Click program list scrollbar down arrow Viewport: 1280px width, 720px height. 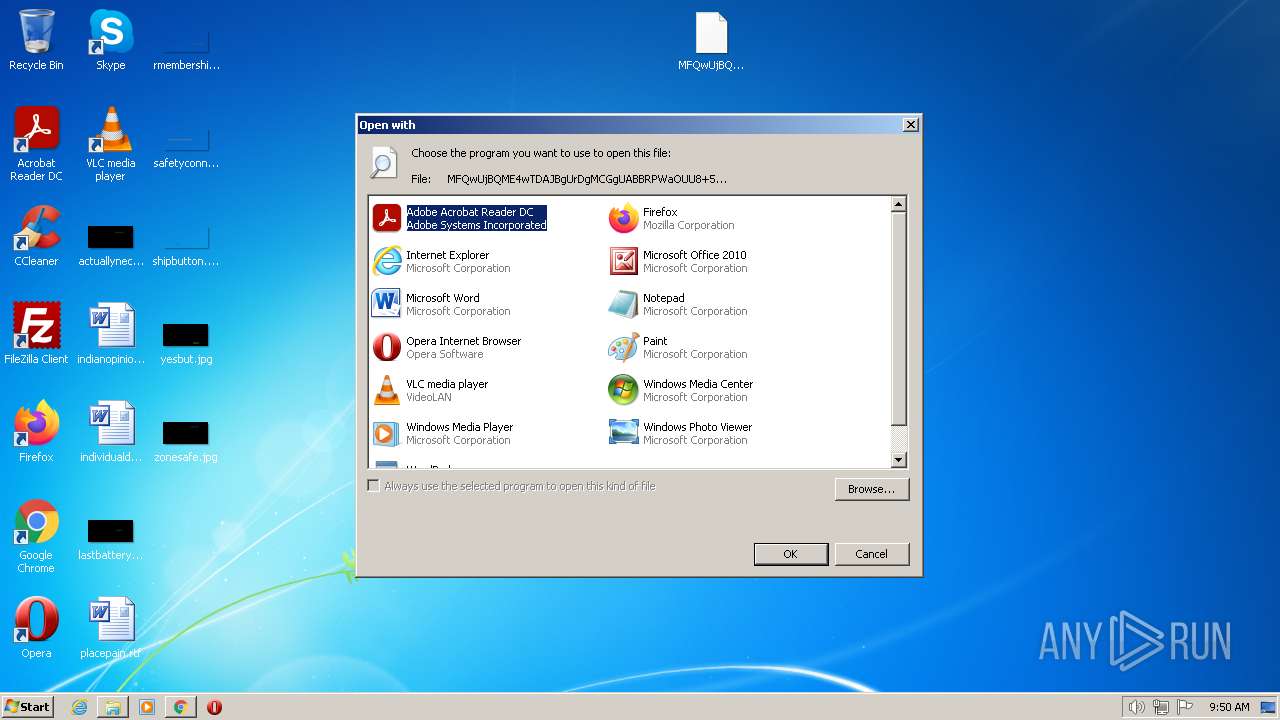pyautogui.click(x=898, y=460)
